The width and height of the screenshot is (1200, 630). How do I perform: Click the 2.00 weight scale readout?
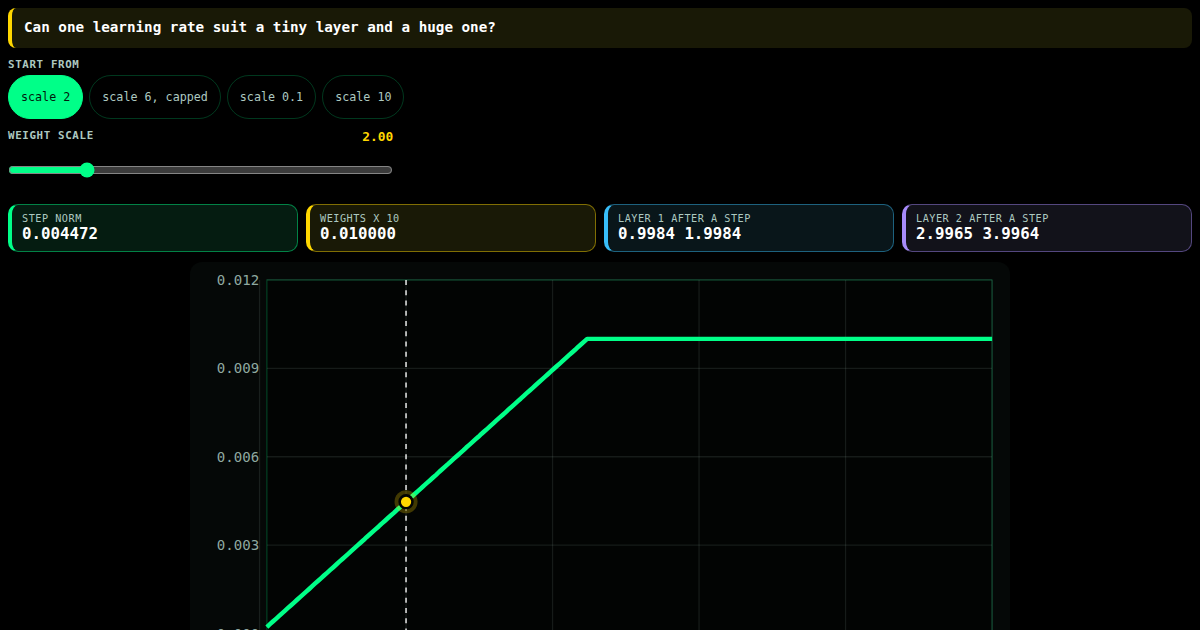pyautogui.click(x=378, y=137)
